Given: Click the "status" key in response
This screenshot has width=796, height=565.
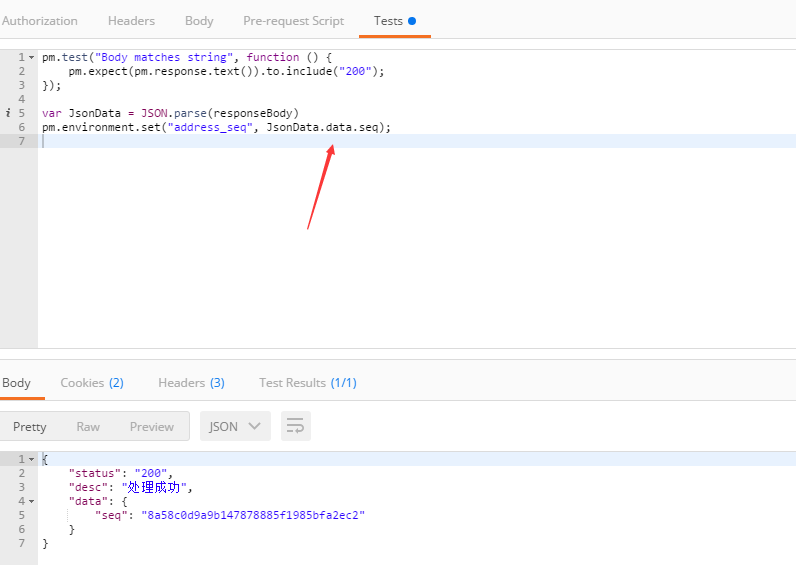Looking at the screenshot, I should click(95, 474).
